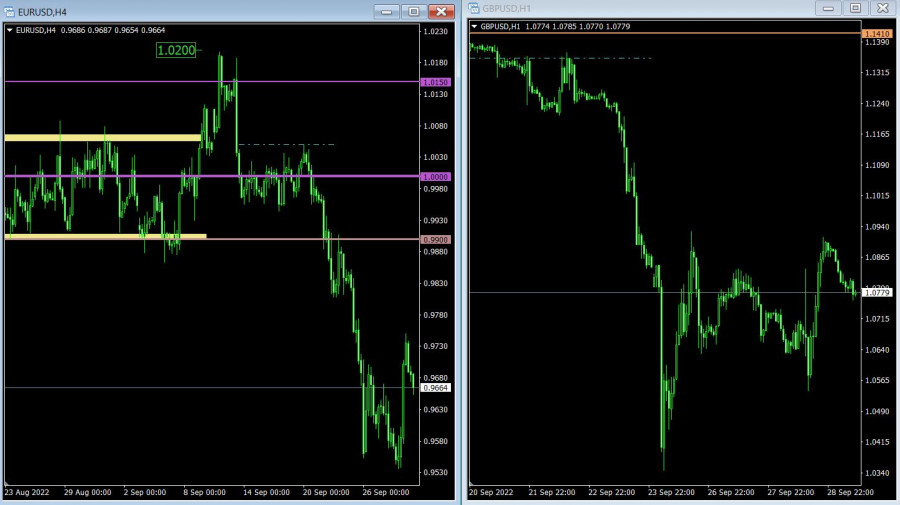
Task: Click the 1.1240 price scale value
Action: pyautogui.click(x=877, y=104)
